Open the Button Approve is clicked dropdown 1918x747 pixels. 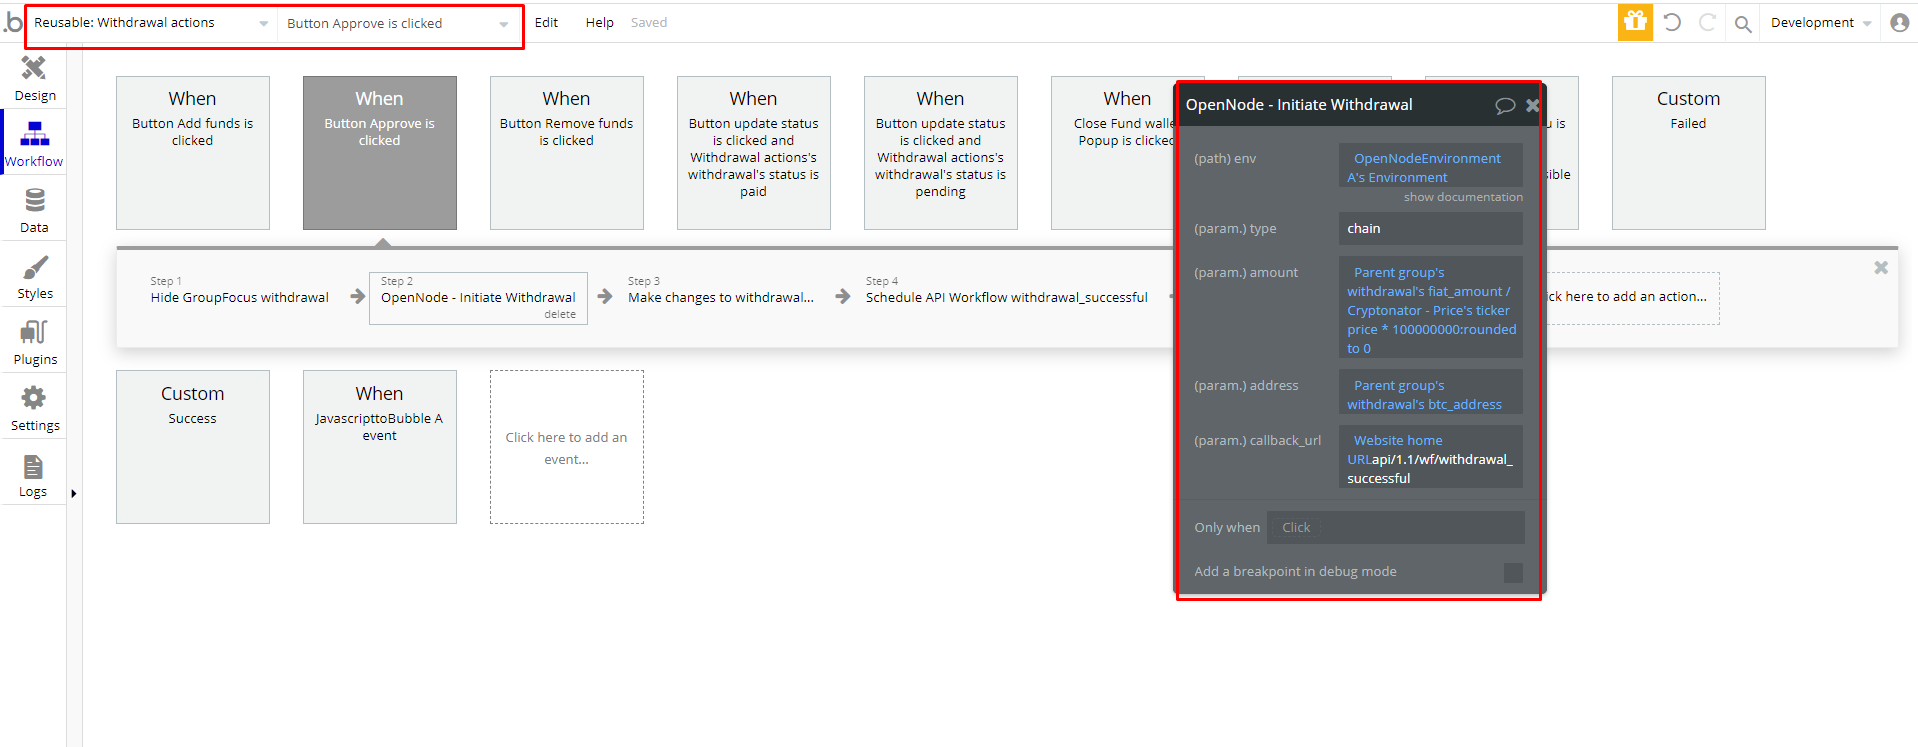[x=398, y=24]
